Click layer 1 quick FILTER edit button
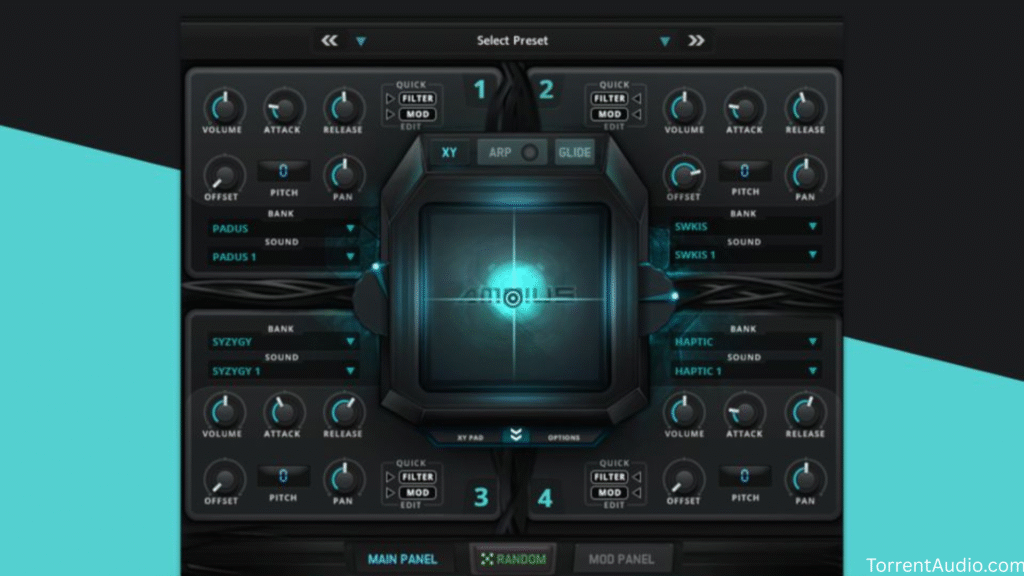 [x=415, y=99]
